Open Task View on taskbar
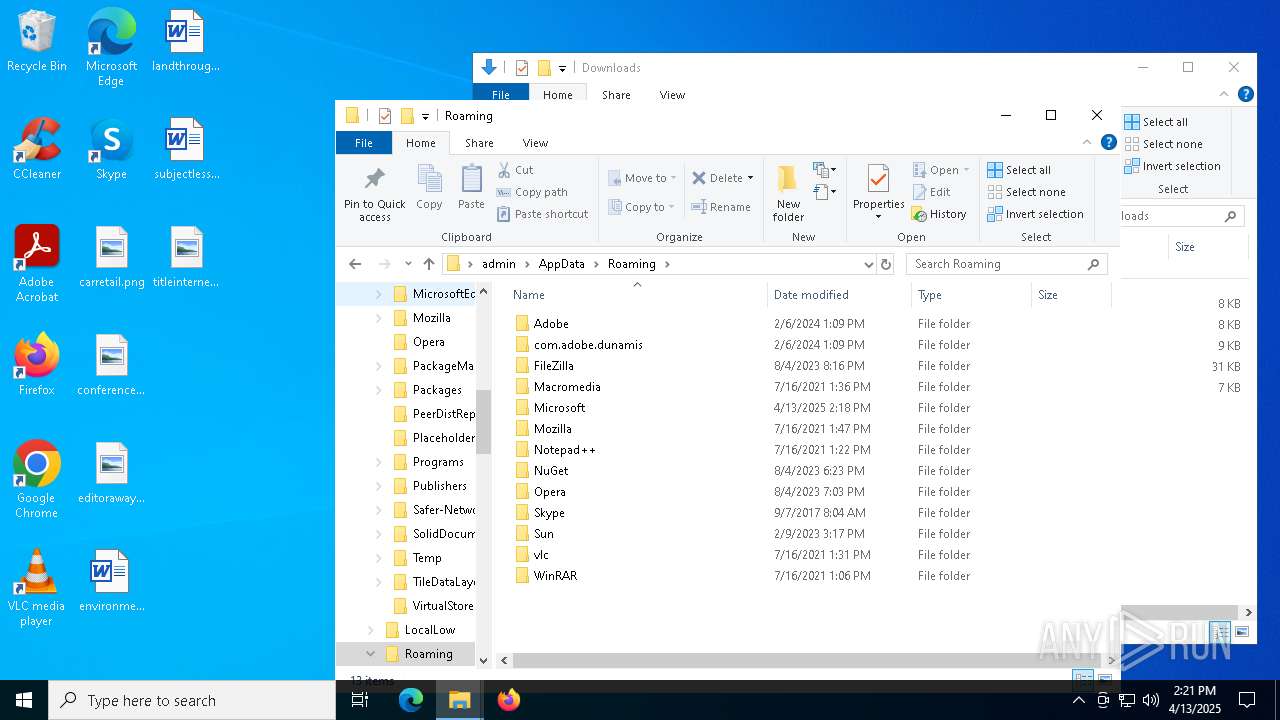The image size is (1280, 720). pos(360,700)
